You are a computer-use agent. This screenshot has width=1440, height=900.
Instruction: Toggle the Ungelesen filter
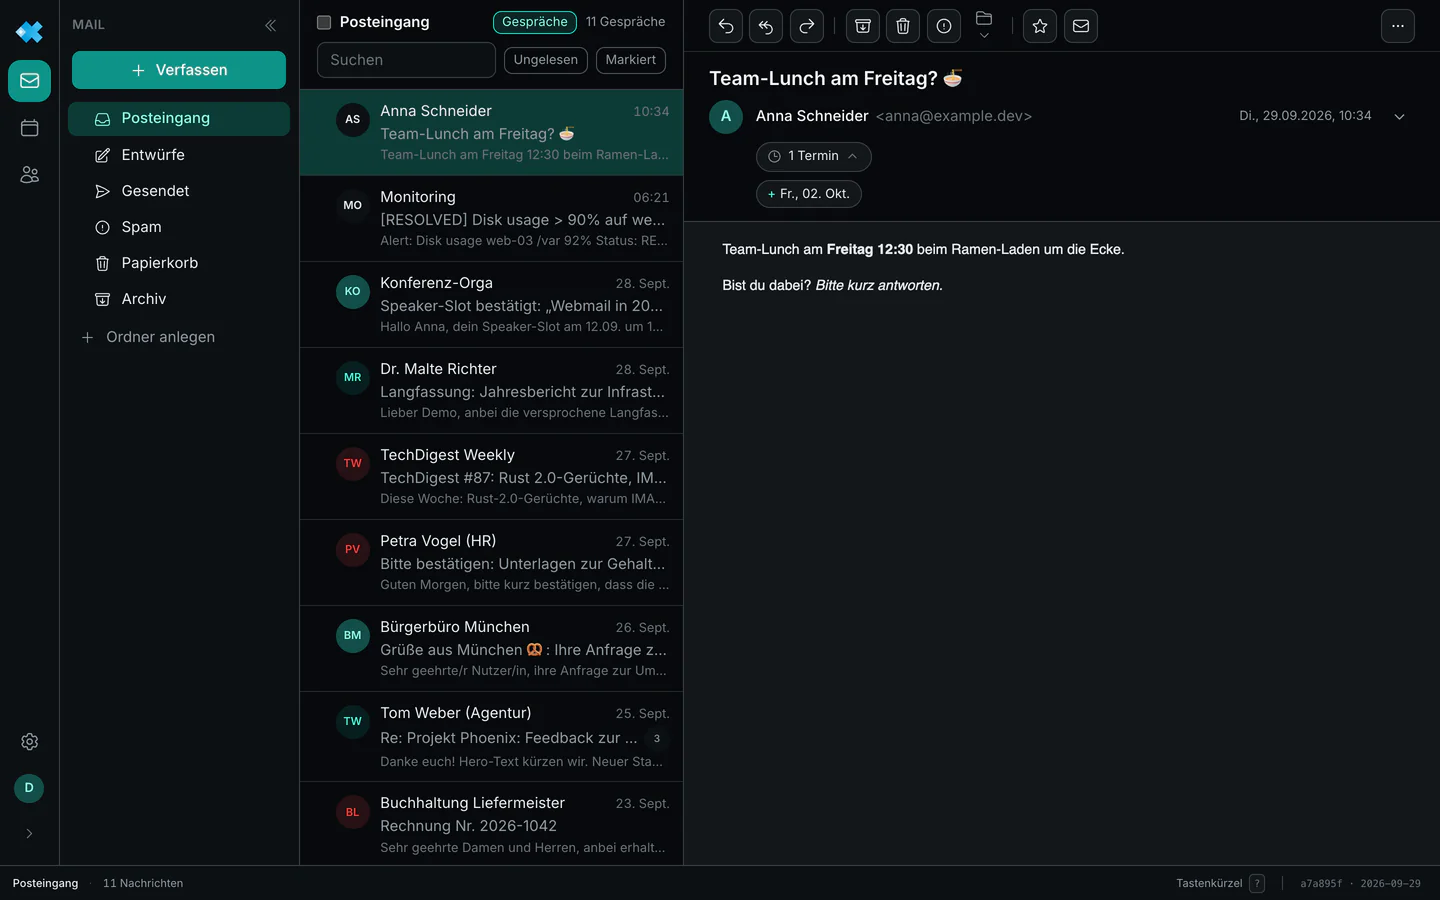click(x=546, y=60)
